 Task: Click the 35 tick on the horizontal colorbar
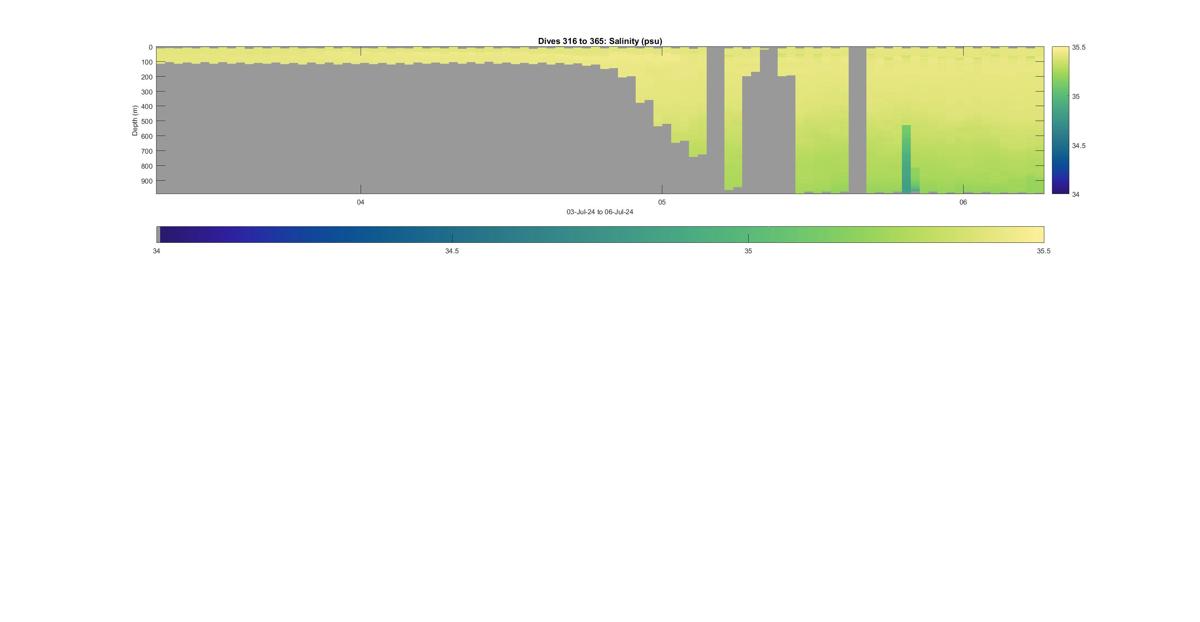(x=748, y=251)
